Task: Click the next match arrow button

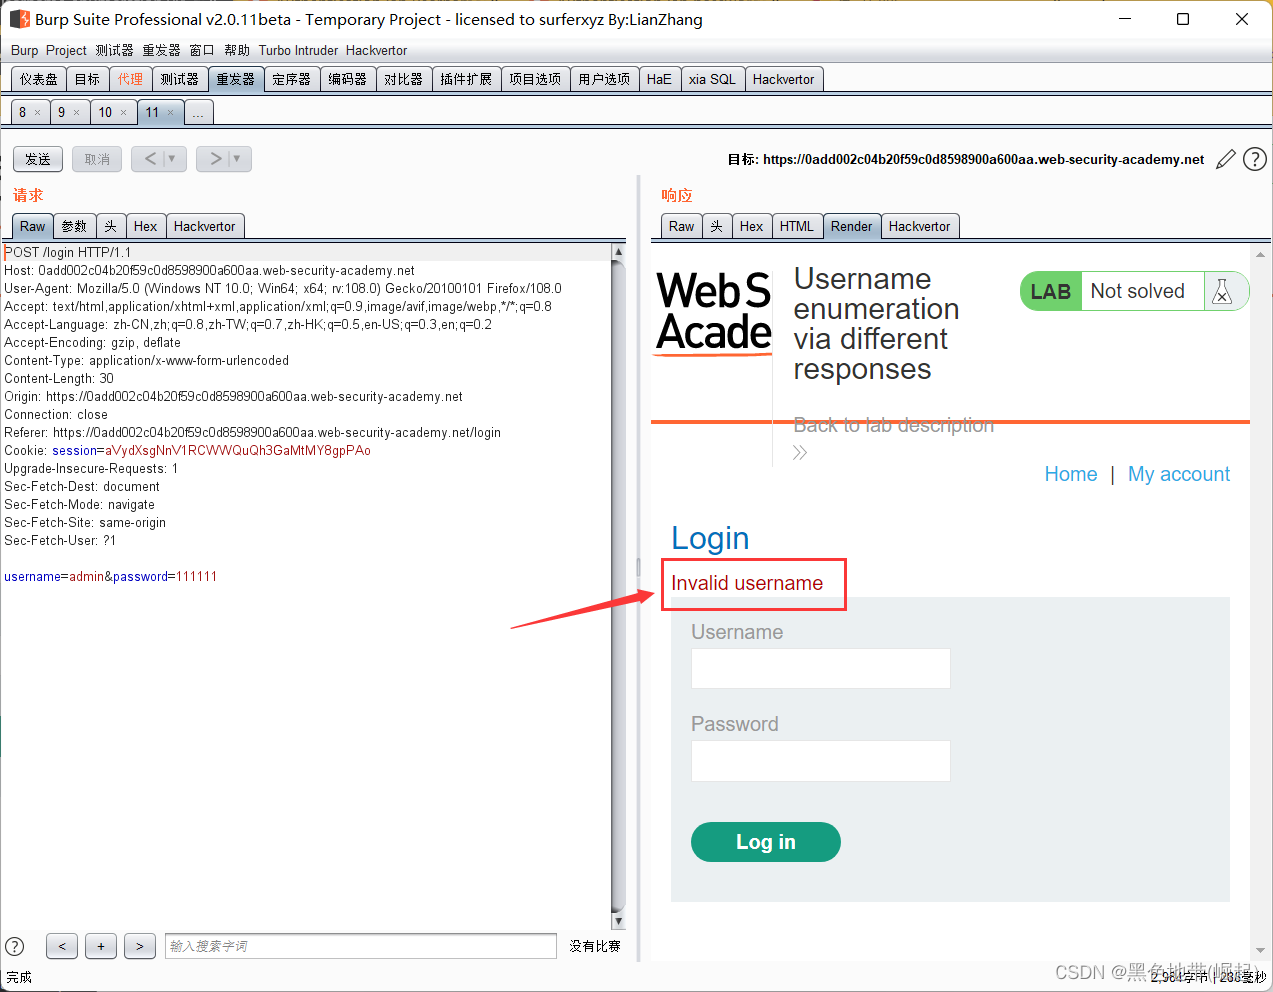Action: 140,946
